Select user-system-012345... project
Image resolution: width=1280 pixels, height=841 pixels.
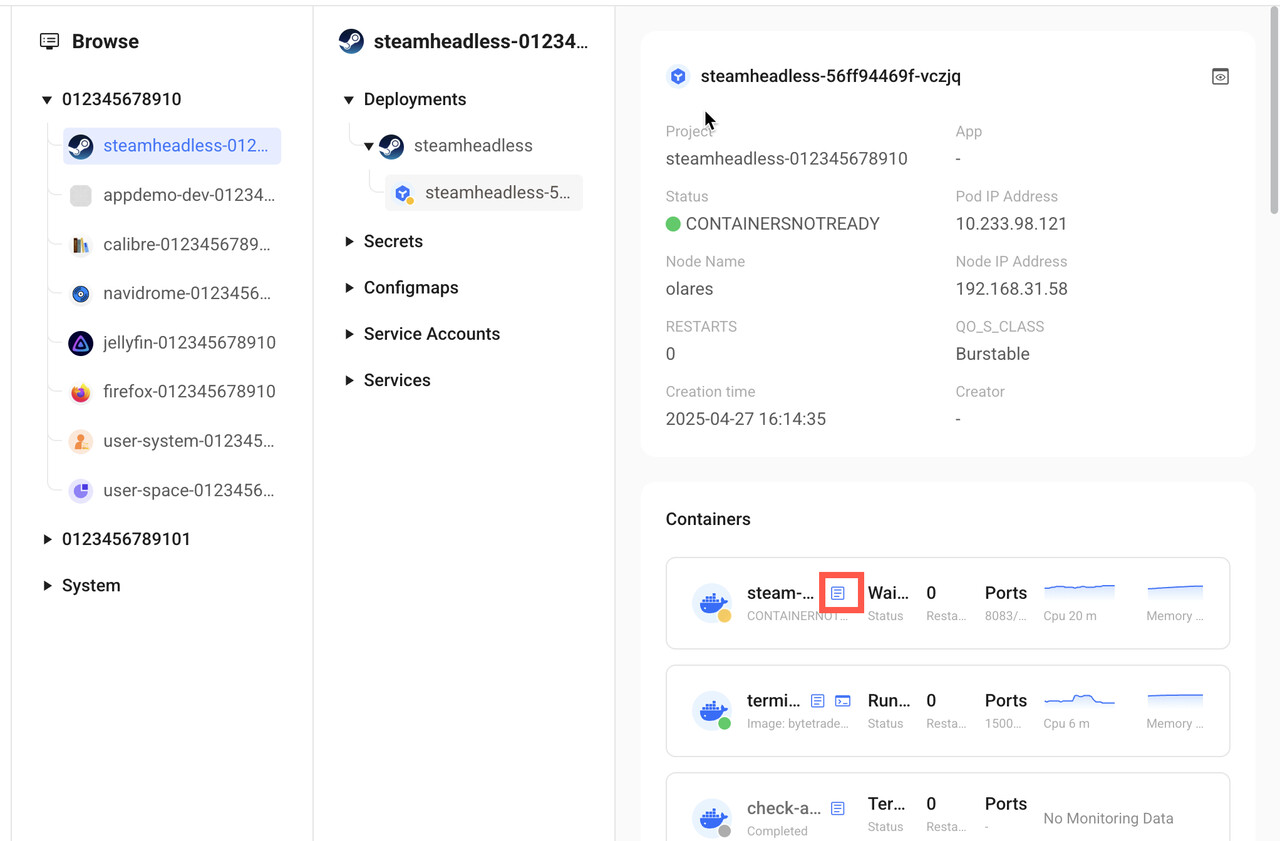(x=172, y=441)
